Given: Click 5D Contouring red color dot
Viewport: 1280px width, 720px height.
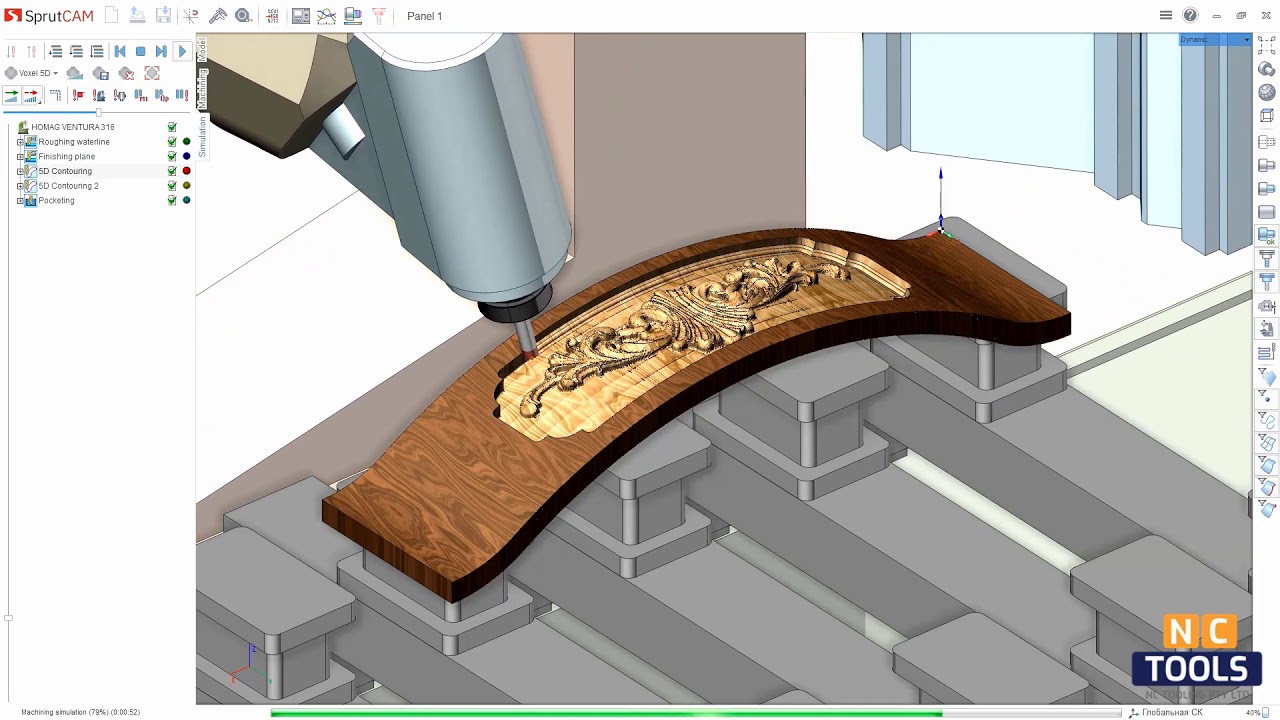Looking at the screenshot, I should point(186,171).
